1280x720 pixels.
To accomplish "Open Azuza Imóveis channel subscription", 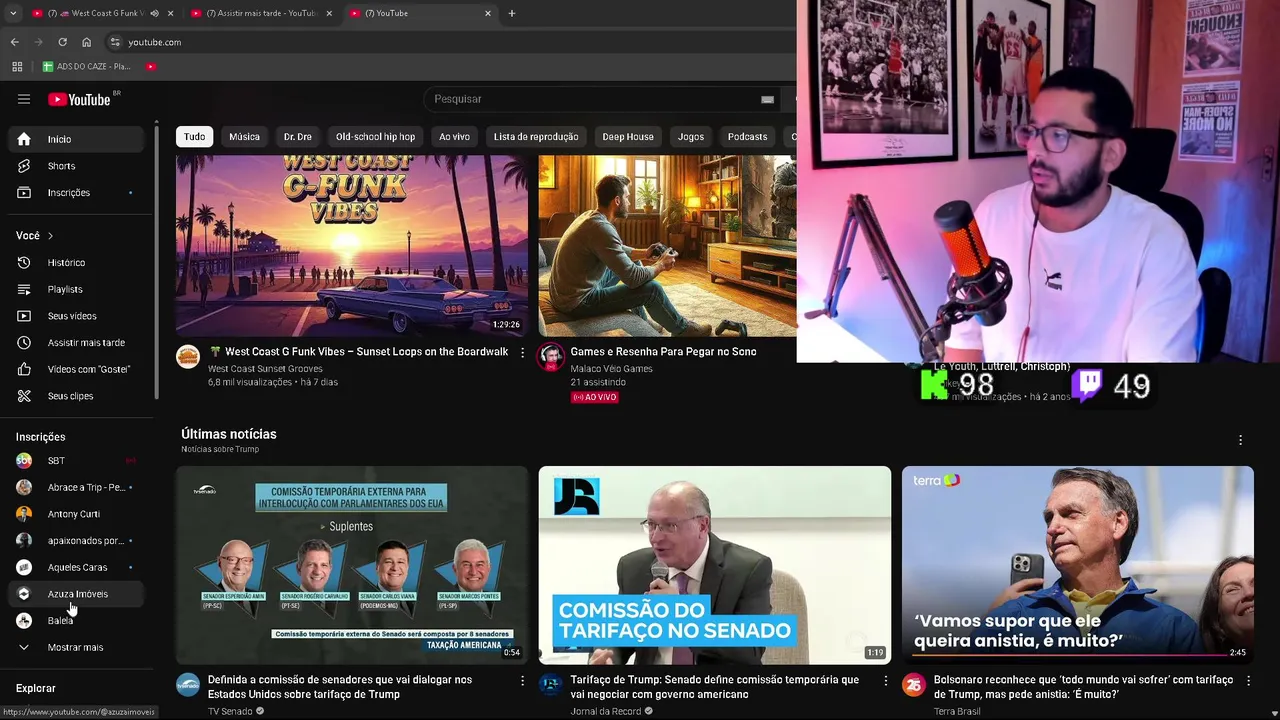I will [x=75, y=594].
